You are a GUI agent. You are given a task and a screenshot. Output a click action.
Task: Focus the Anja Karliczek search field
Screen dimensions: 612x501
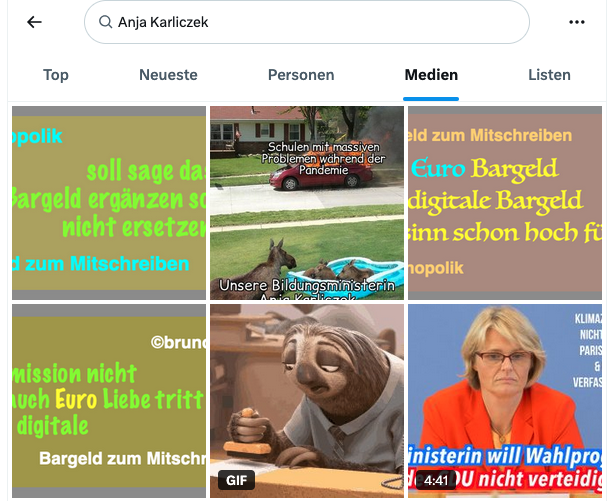tap(307, 22)
